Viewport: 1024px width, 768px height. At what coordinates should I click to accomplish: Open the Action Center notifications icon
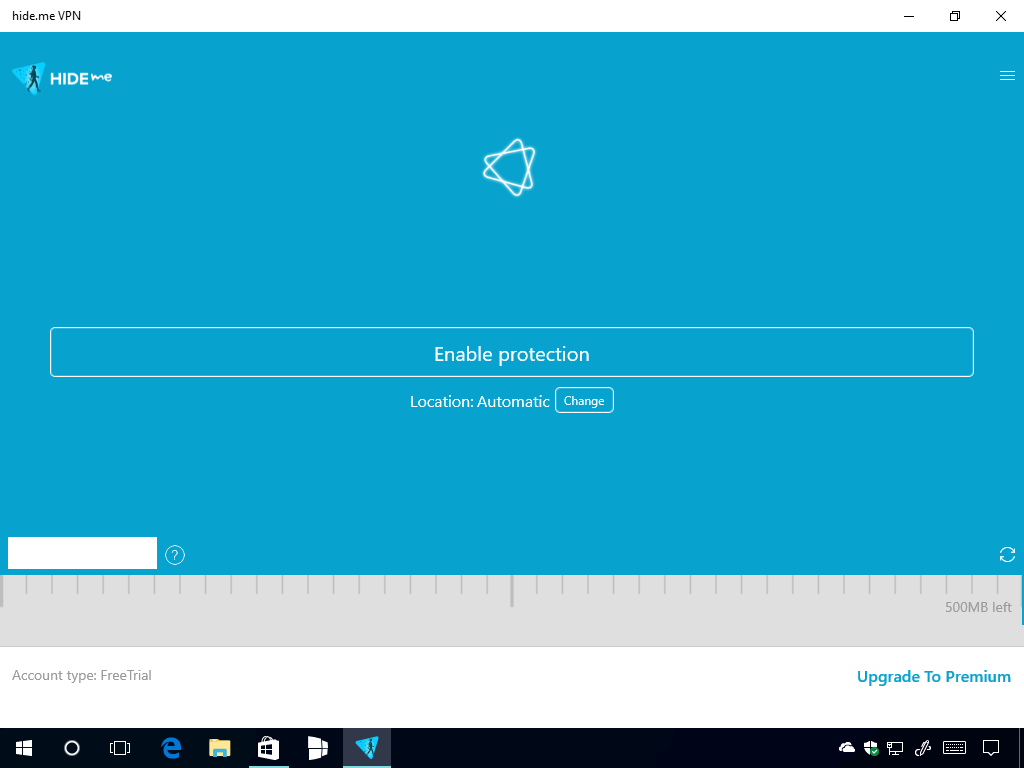point(991,748)
